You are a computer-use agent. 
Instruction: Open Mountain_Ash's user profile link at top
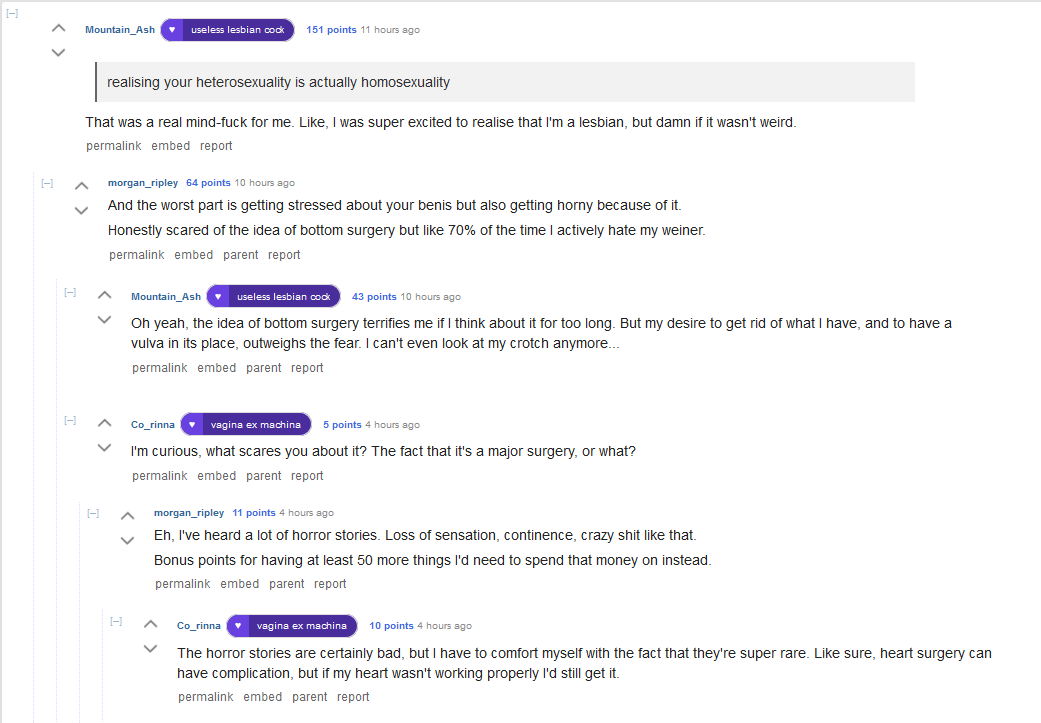120,30
